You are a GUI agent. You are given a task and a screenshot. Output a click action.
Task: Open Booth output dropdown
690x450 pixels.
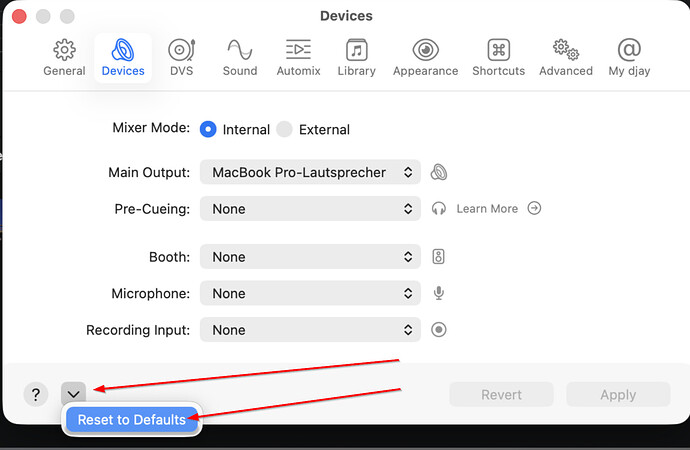point(310,257)
